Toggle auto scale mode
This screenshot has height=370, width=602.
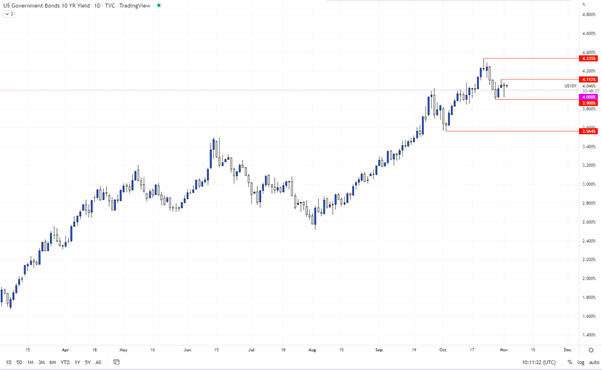point(594,362)
